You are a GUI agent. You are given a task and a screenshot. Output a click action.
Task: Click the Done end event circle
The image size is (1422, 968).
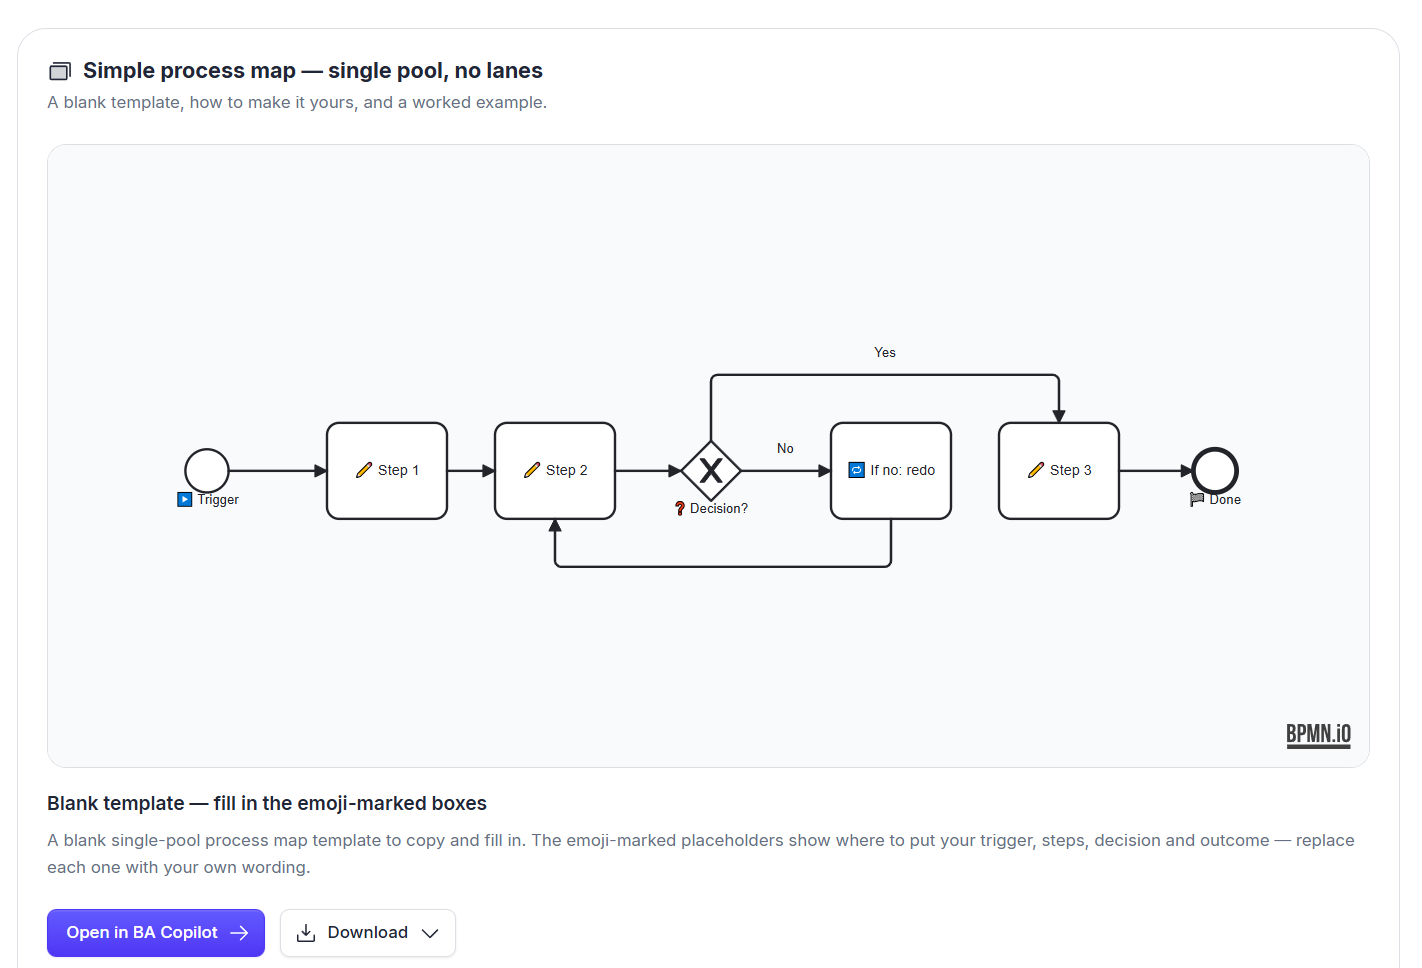[1215, 470]
